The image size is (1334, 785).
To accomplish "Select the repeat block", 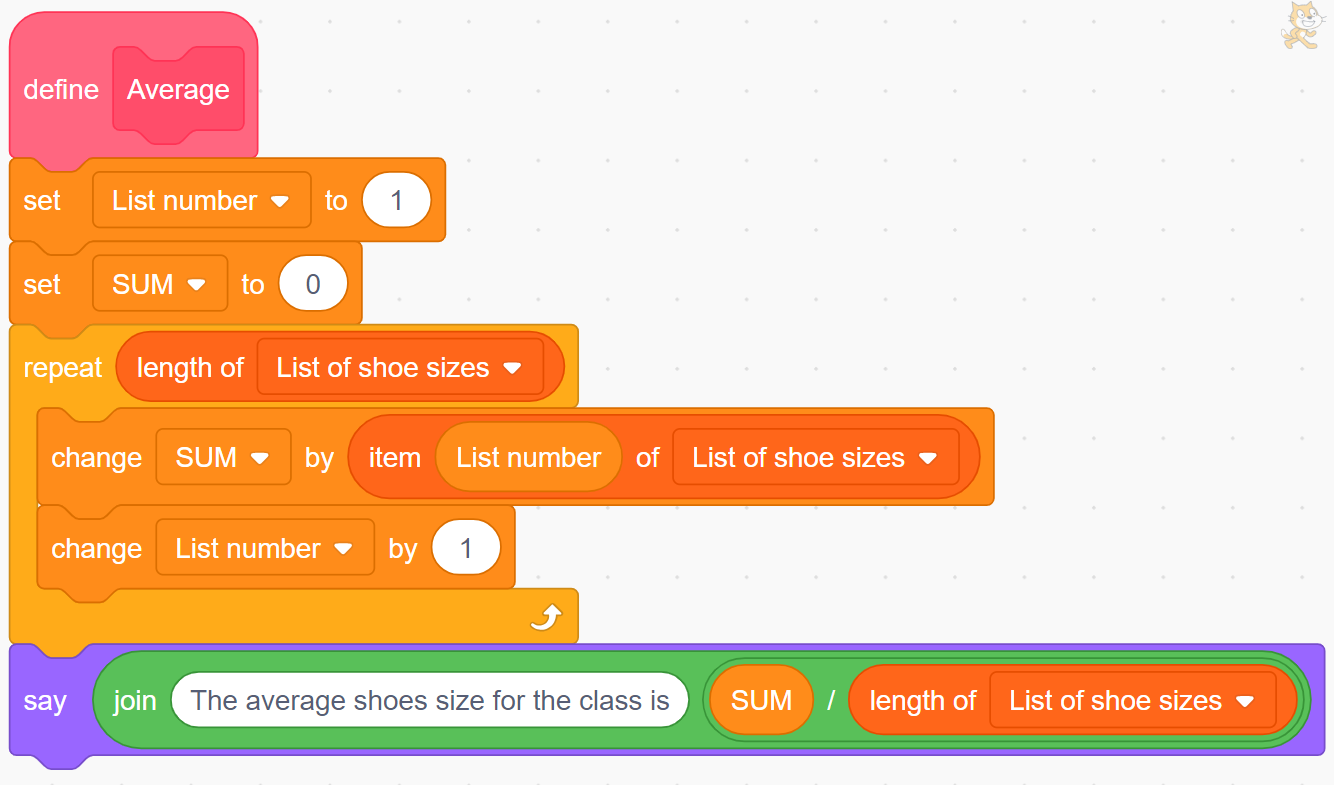I will click(62, 368).
